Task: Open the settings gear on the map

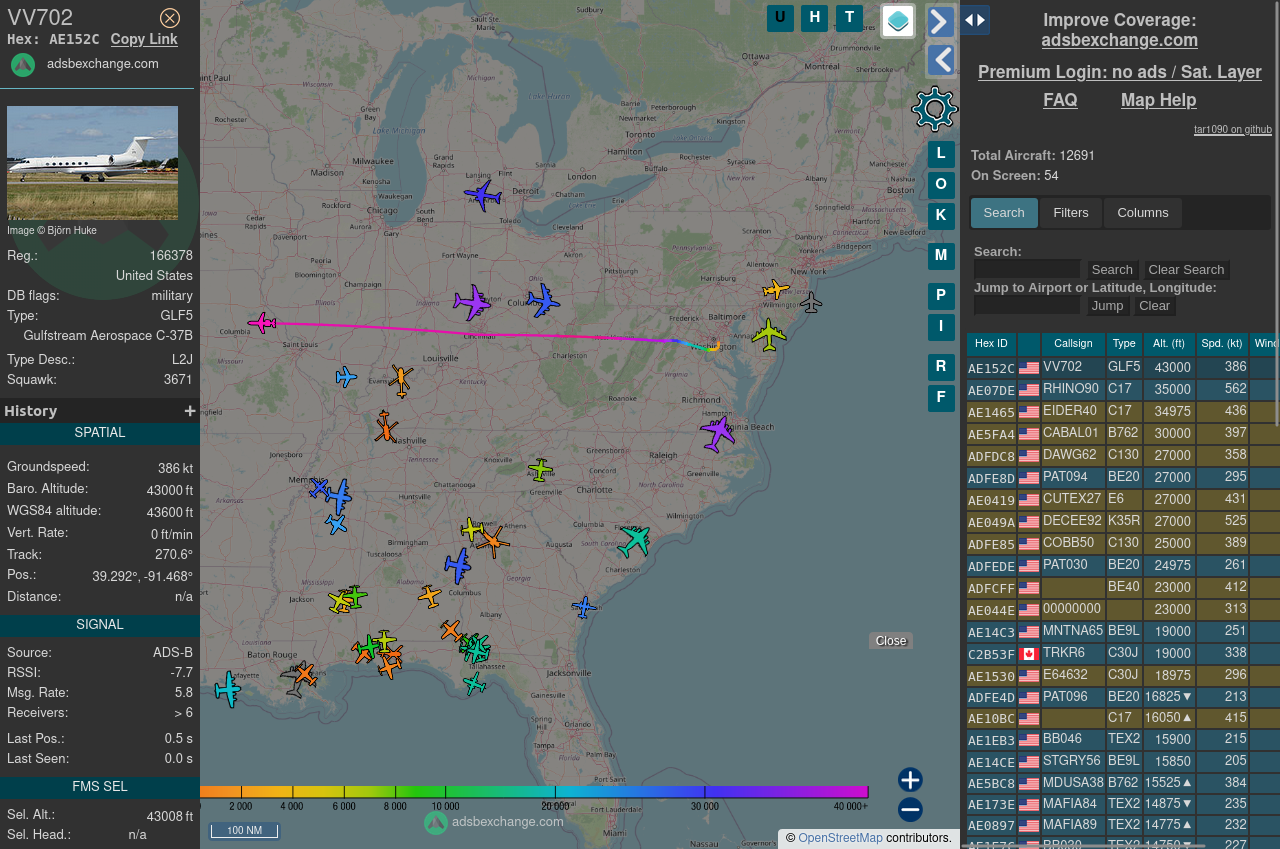Action: tap(935, 109)
